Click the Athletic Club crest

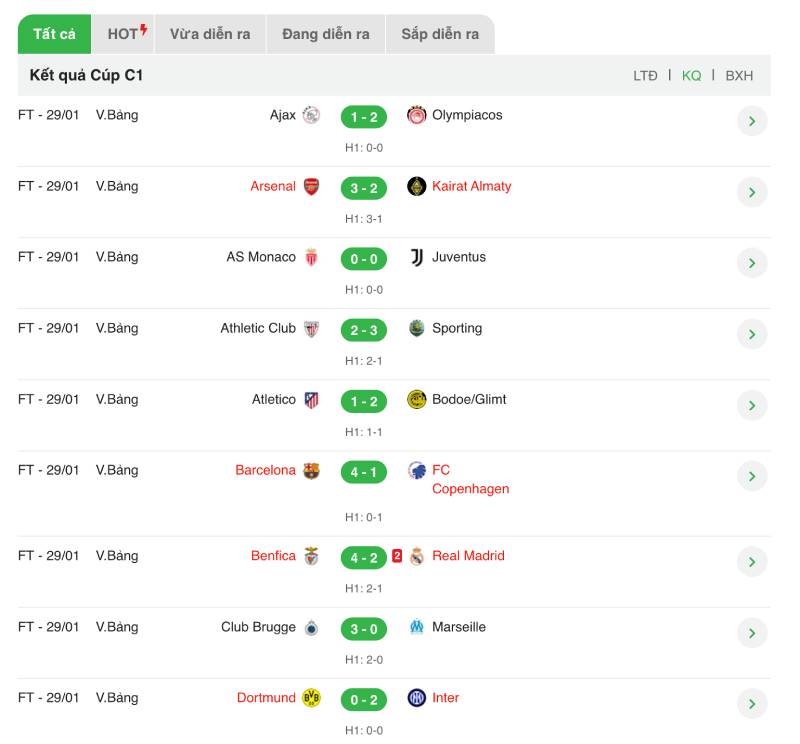click(x=311, y=329)
